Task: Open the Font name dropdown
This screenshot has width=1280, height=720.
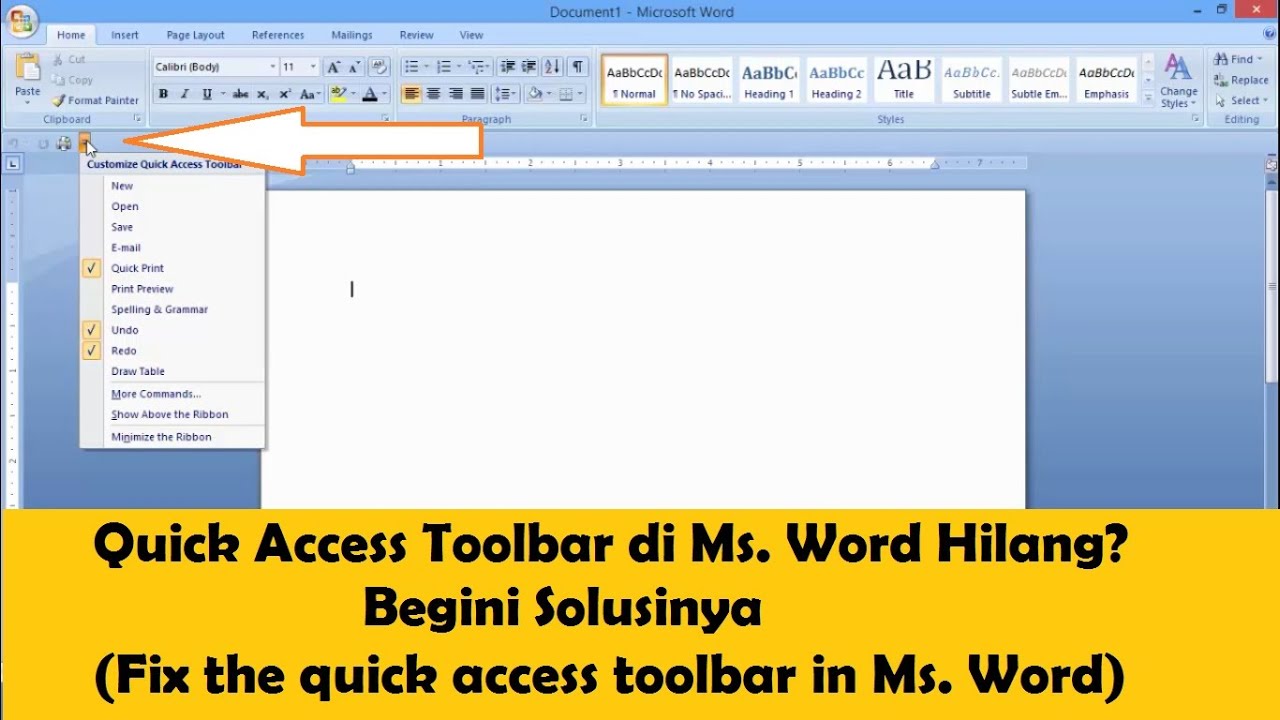Action: [x=273, y=67]
